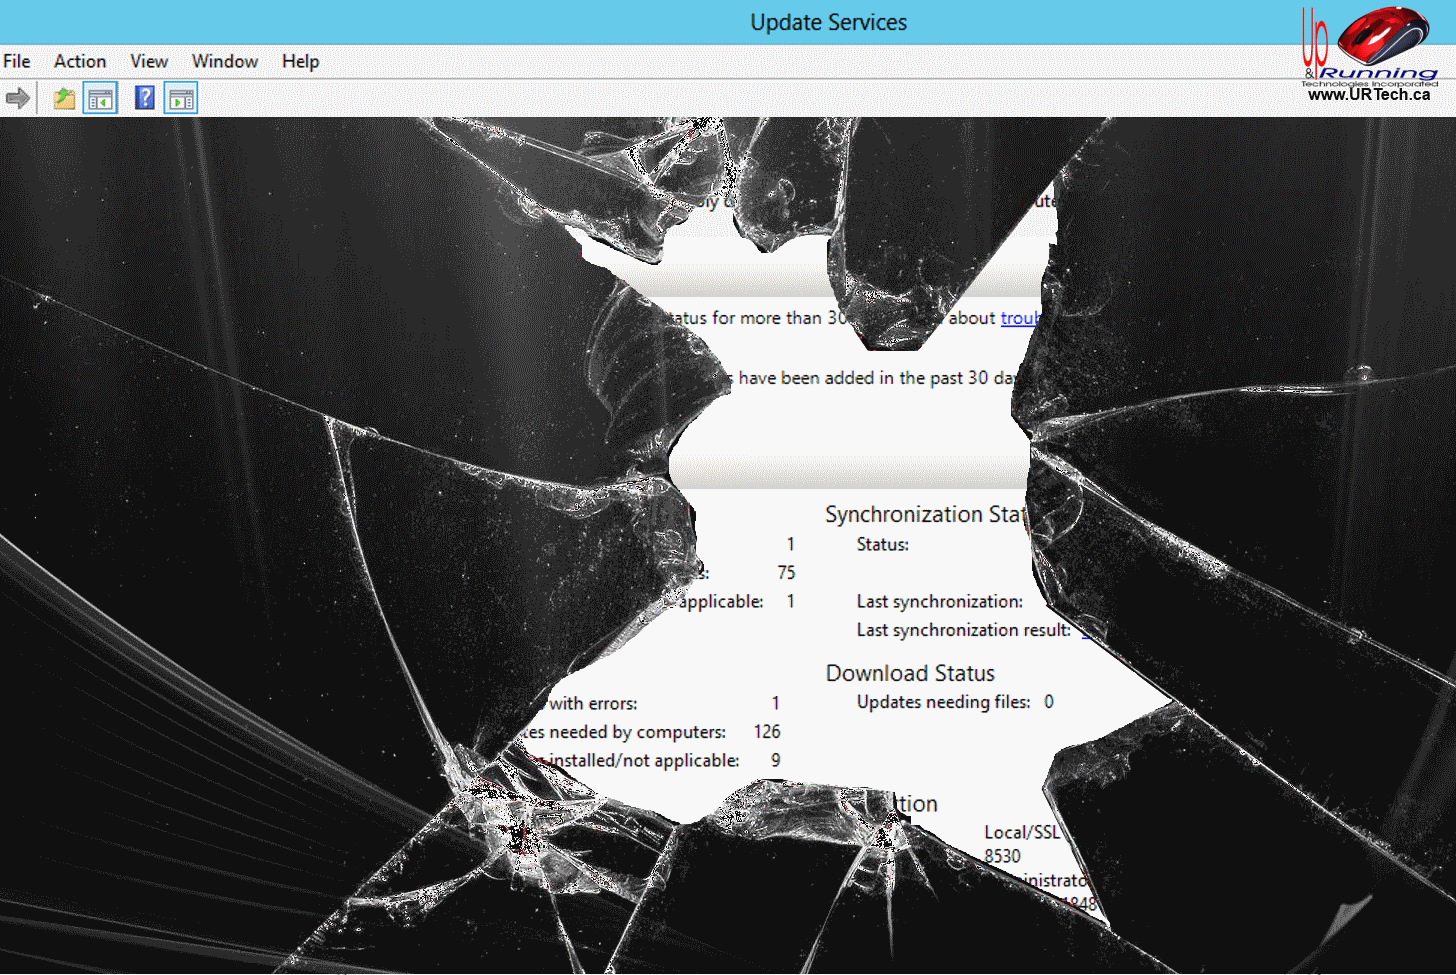
Task: Click the Updates needing files label
Action: (x=943, y=702)
